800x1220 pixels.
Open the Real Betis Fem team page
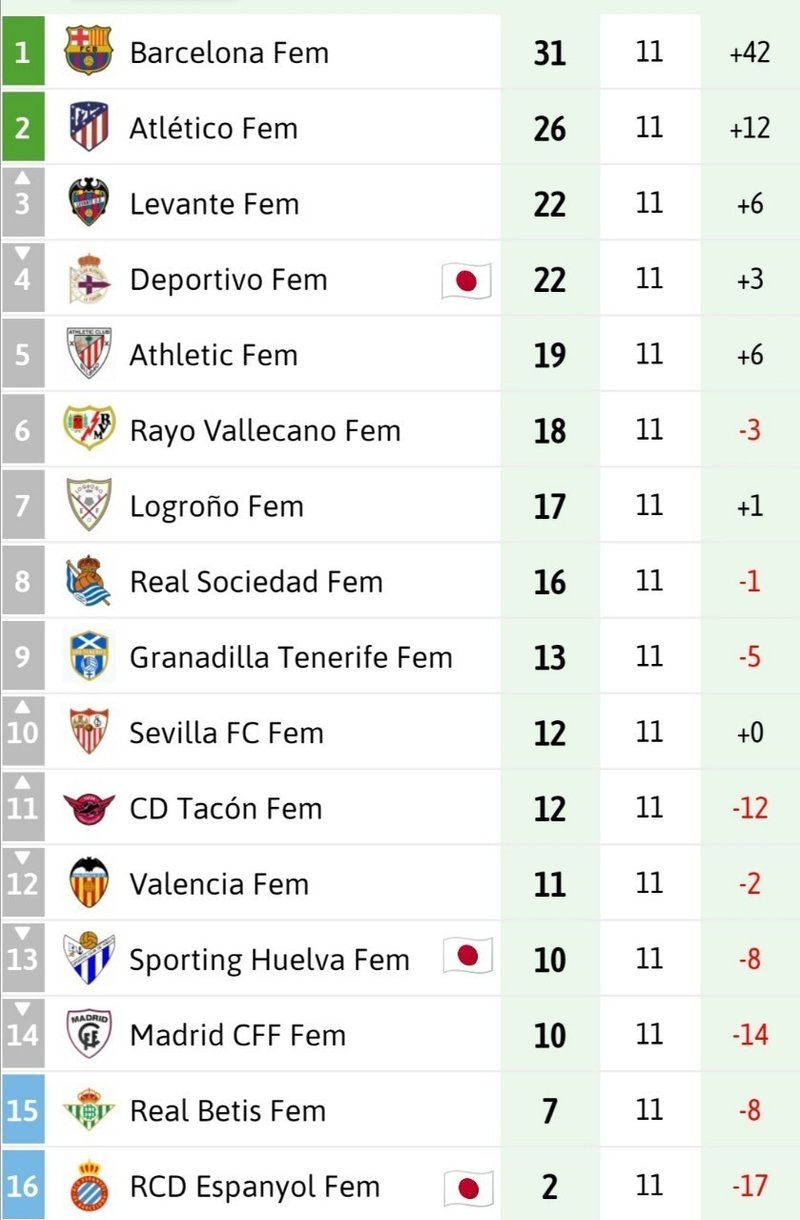click(x=228, y=1111)
